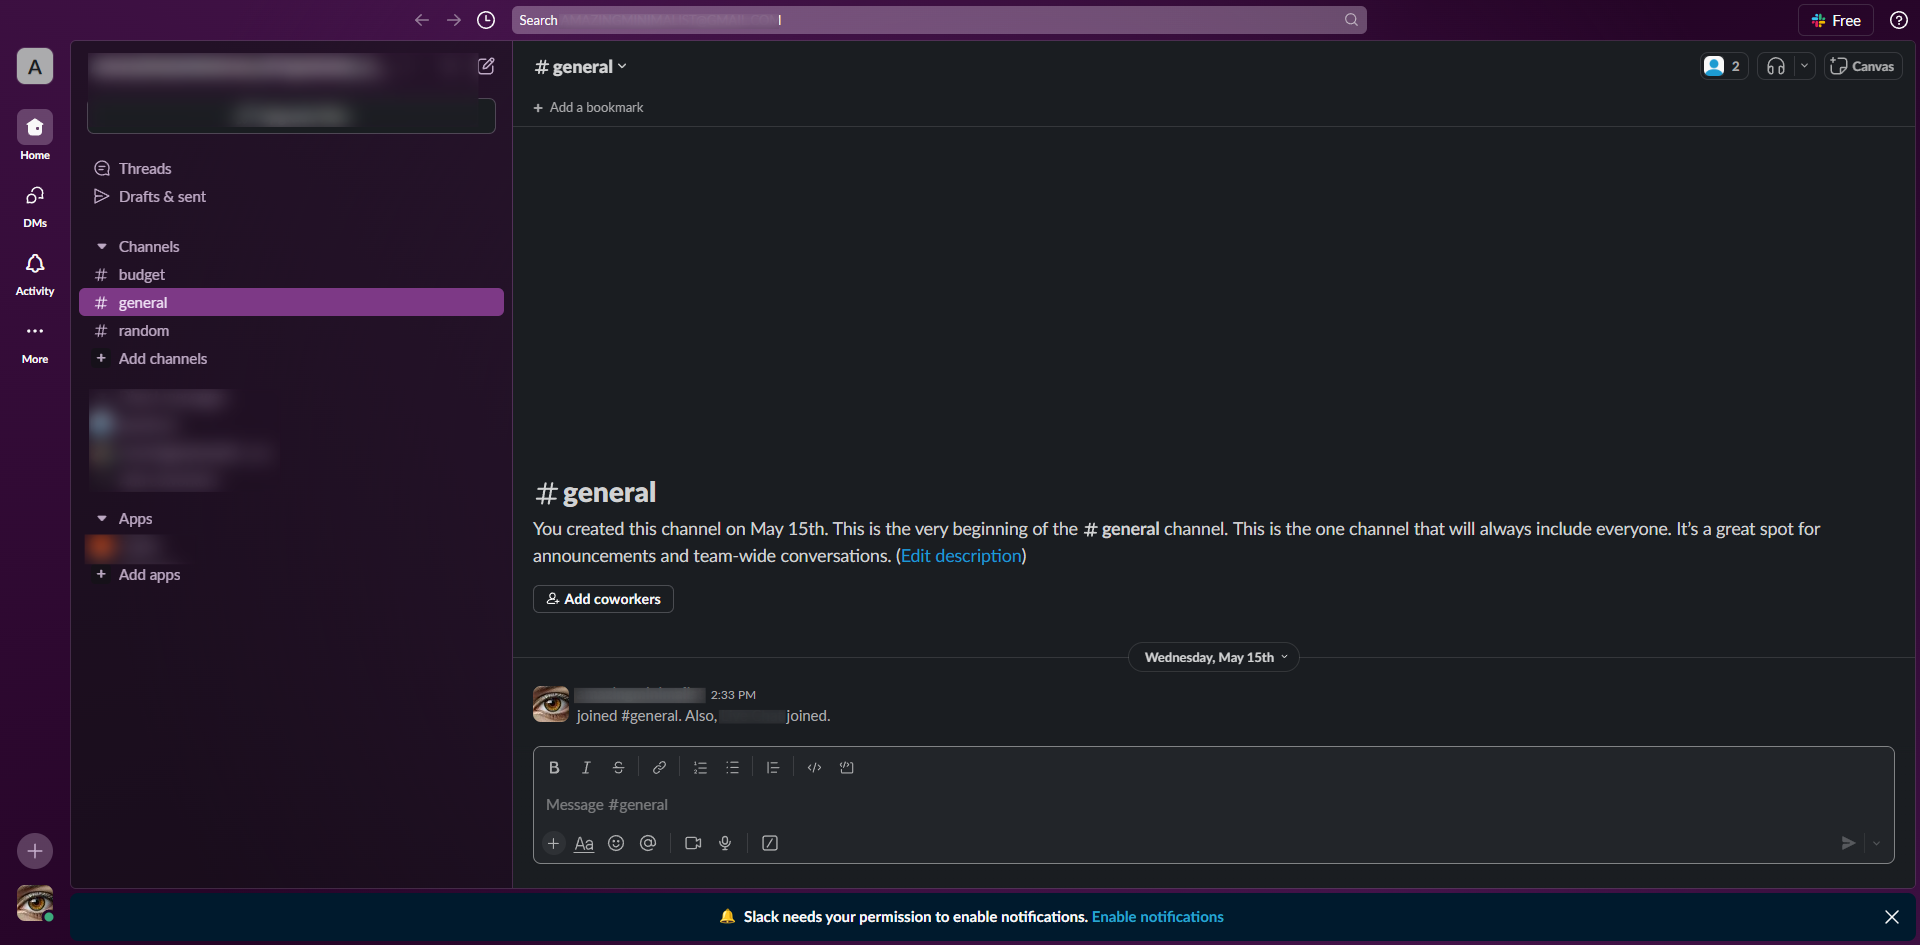Open the Wednesday, May 15th date dropdown
Image resolution: width=1920 pixels, height=945 pixels.
click(1214, 657)
